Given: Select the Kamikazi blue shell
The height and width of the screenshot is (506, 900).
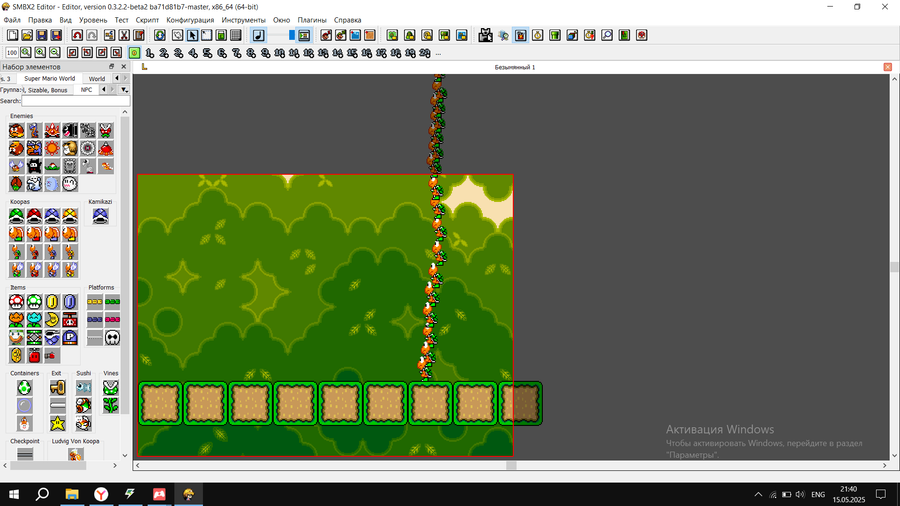Looking at the screenshot, I should (100, 216).
